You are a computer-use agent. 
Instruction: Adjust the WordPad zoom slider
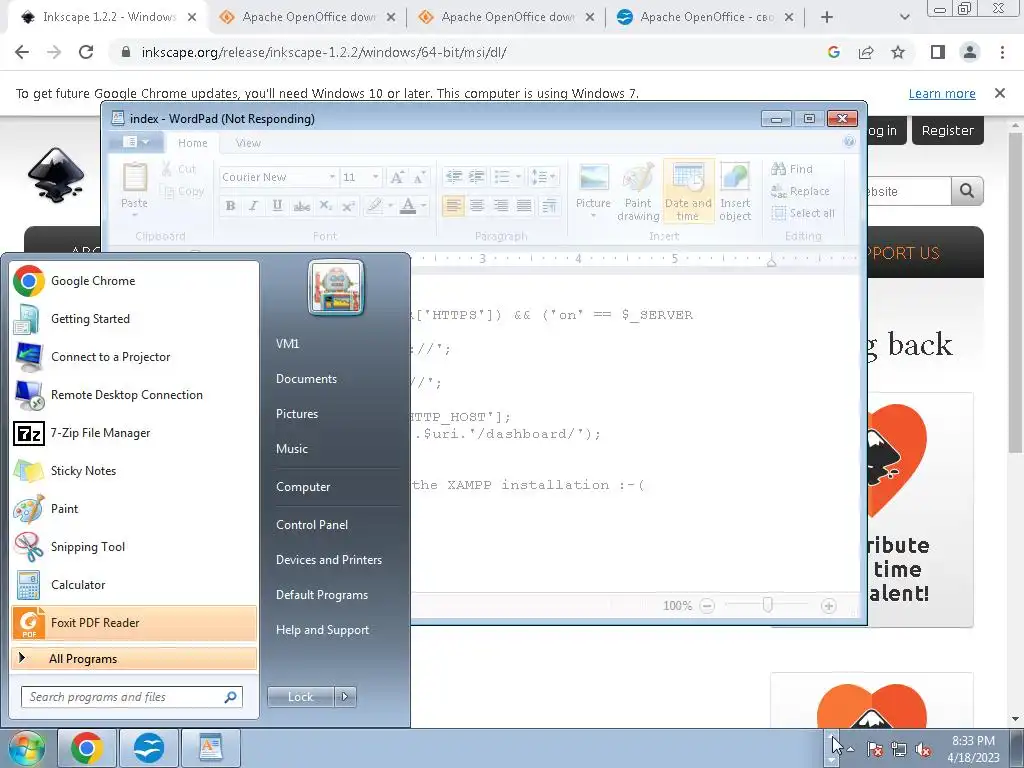(767, 605)
